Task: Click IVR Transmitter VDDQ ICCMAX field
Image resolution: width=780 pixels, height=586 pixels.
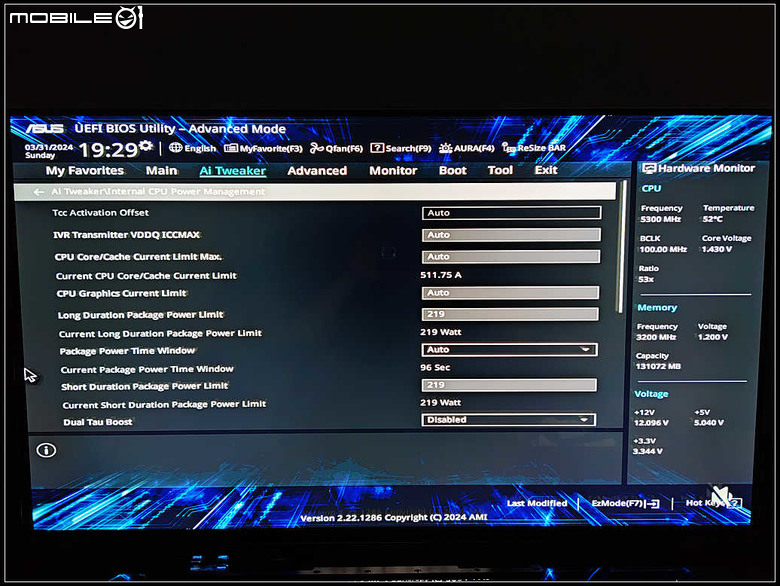Action: (x=511, y=235)
